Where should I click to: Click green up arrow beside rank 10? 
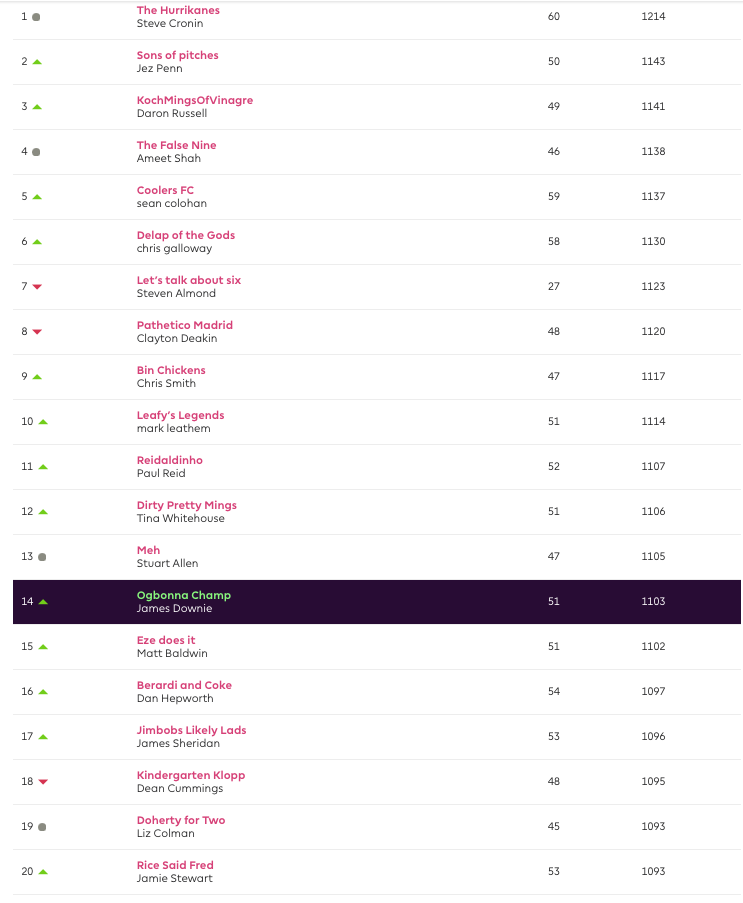43,422
